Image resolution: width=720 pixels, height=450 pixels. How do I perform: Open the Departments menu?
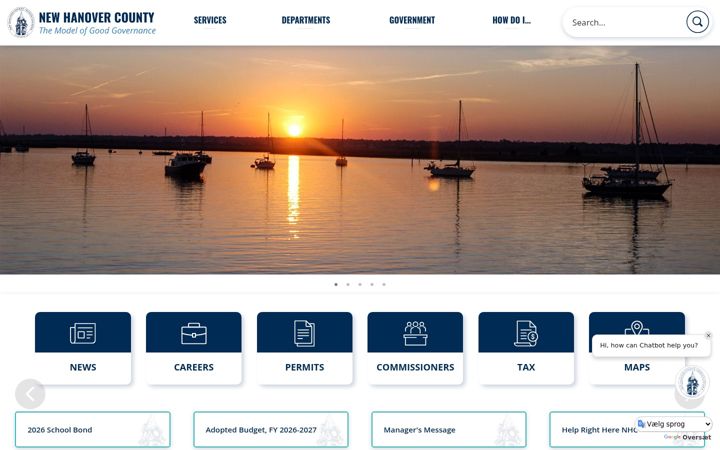pos(306,20)
